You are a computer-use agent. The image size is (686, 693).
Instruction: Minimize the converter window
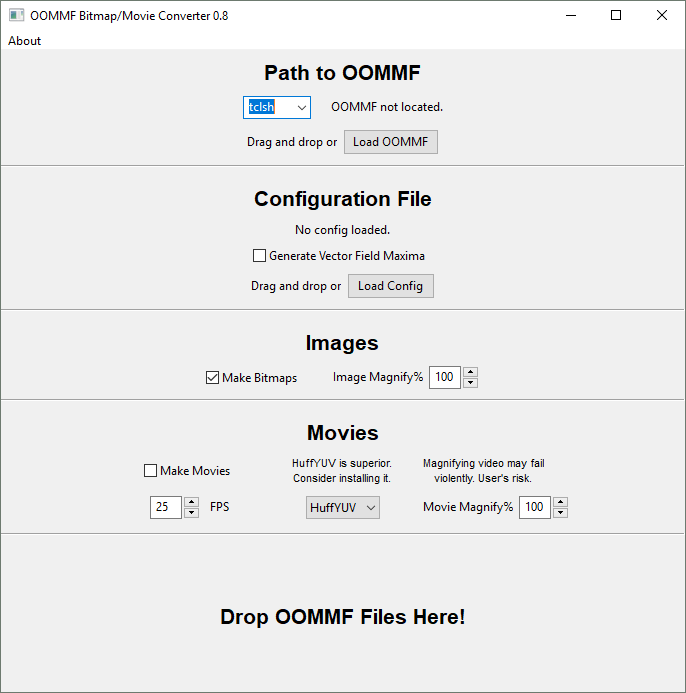(571, 15)
